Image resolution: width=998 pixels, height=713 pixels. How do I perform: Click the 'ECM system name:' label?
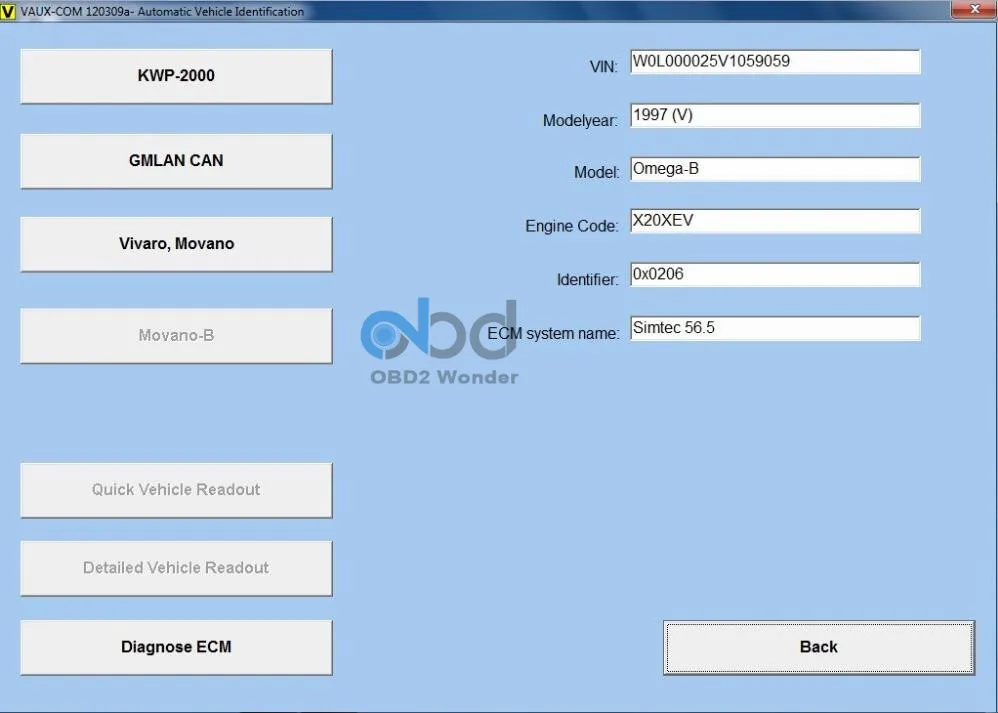click(553, 333)
